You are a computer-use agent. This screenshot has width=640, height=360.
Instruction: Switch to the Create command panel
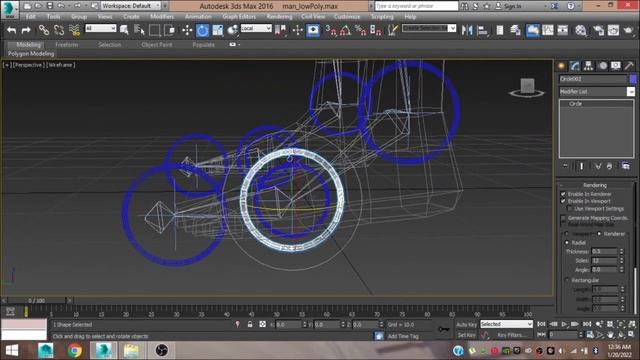pos(561,66)
